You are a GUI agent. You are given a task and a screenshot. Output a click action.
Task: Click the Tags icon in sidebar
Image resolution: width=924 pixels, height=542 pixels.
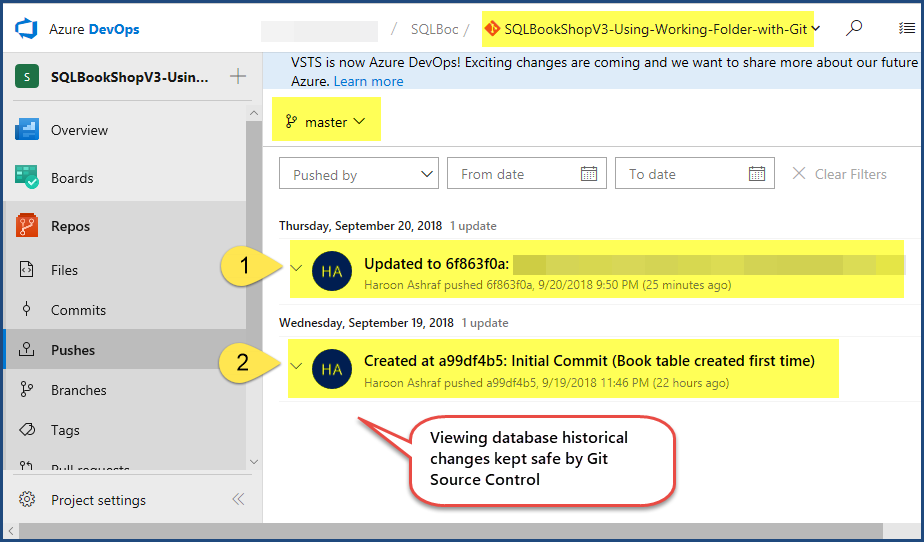[27, 429]
